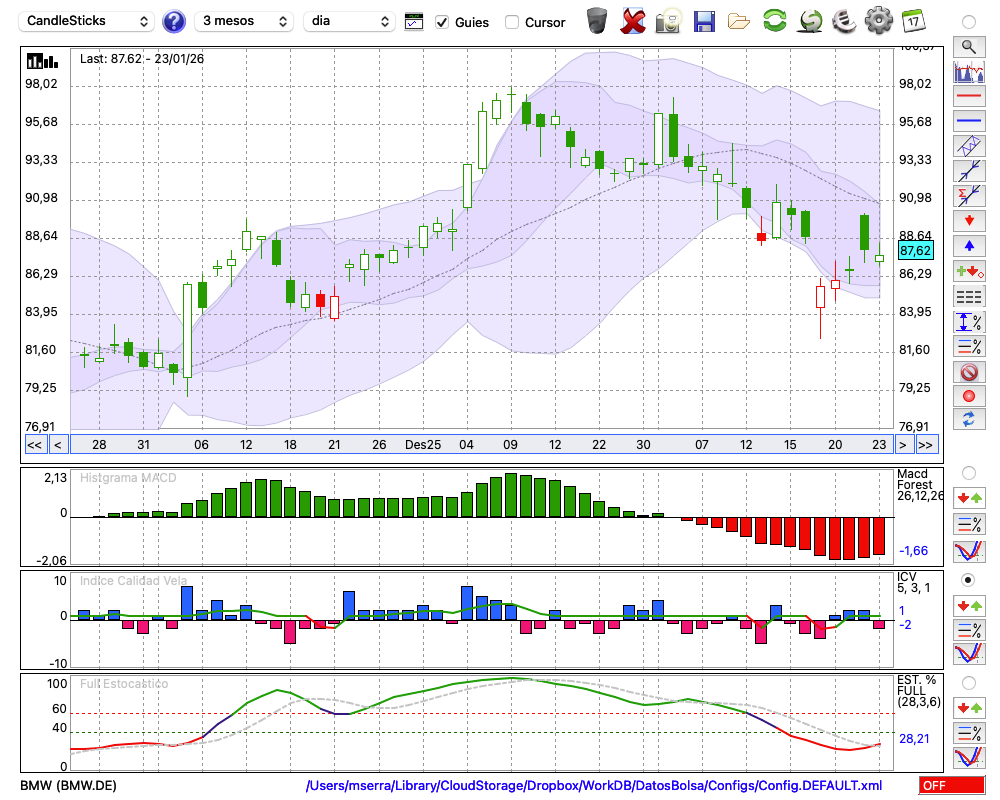
Task: Click the >> scroll to end button
Action: coord(926,445)
